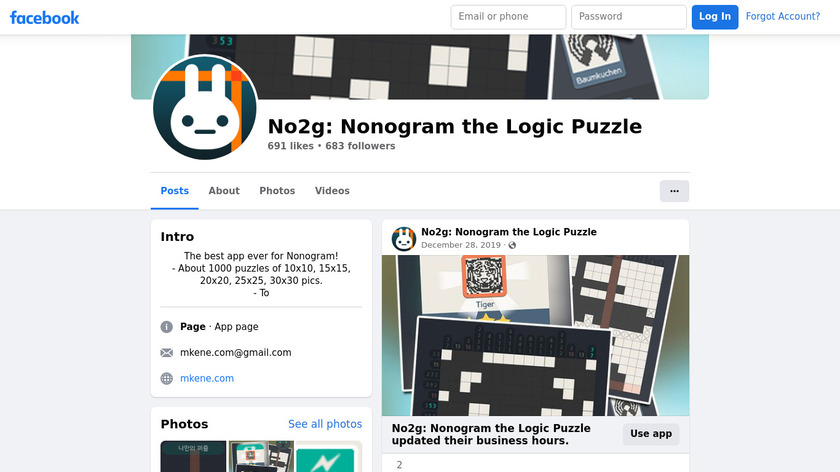Click the post author's small avatar
Viewport: 840px width, 472px height.
coord(404,239)
